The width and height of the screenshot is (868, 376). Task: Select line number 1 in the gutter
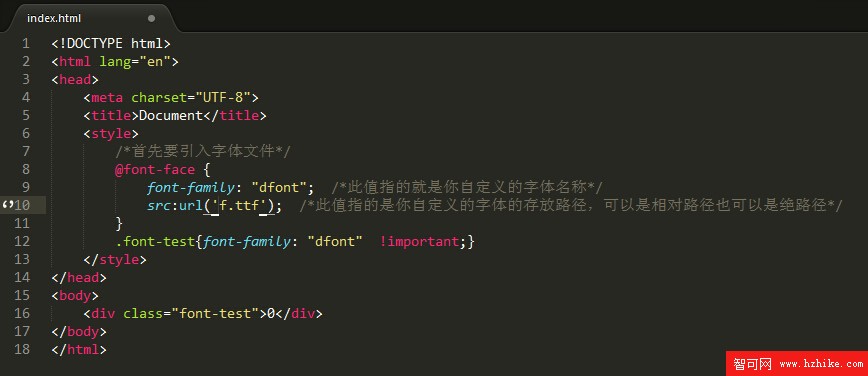coord(26,43)
